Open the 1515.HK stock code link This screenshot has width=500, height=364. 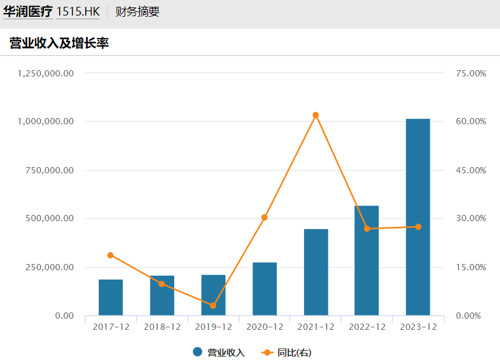pyautogui.click(x=78, y=12)
